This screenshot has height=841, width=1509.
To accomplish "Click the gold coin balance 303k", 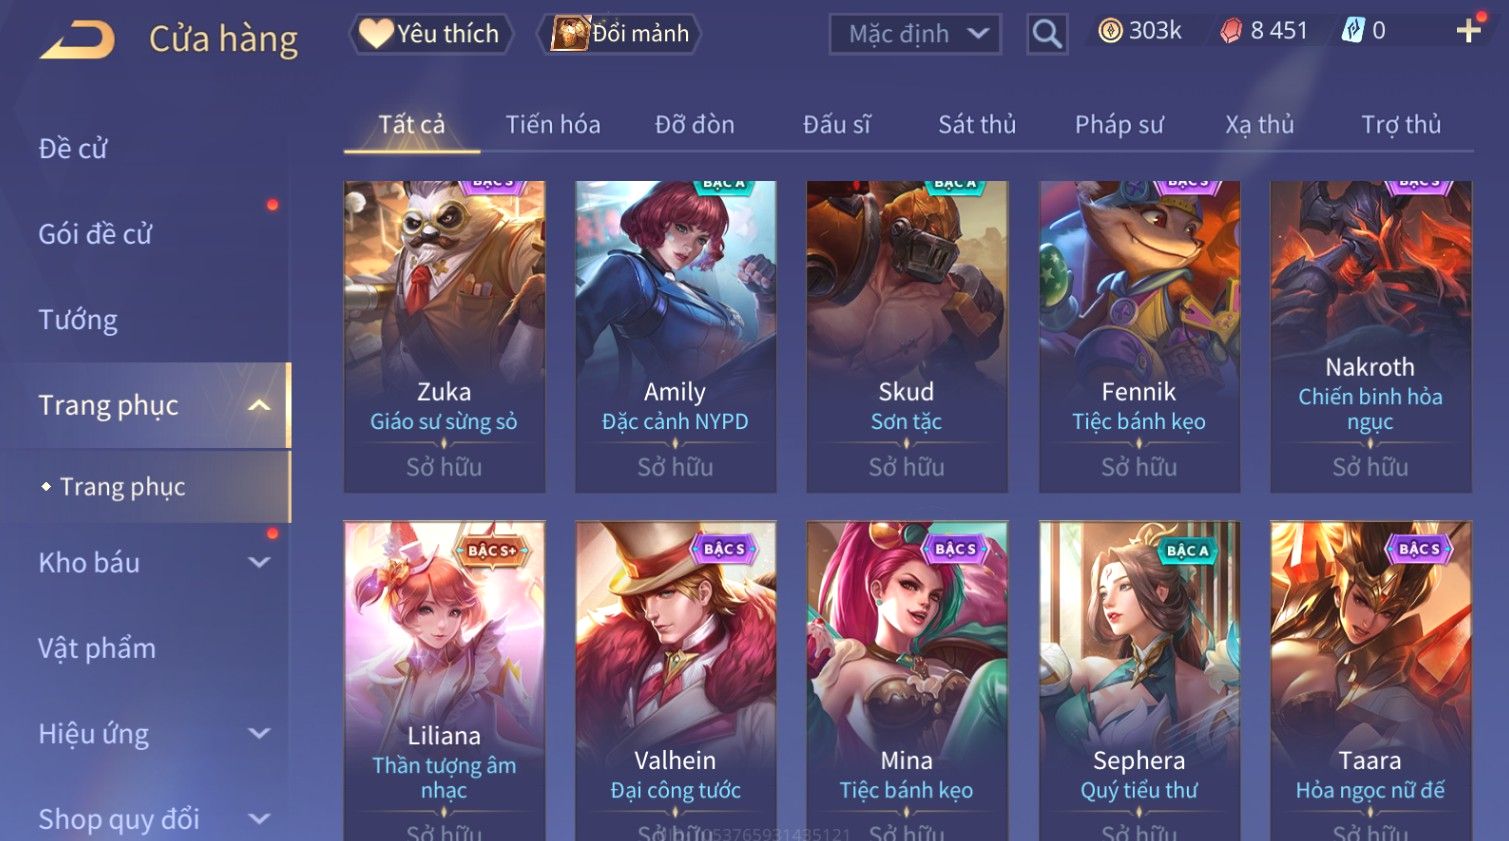I will (x=1140, y=31).
